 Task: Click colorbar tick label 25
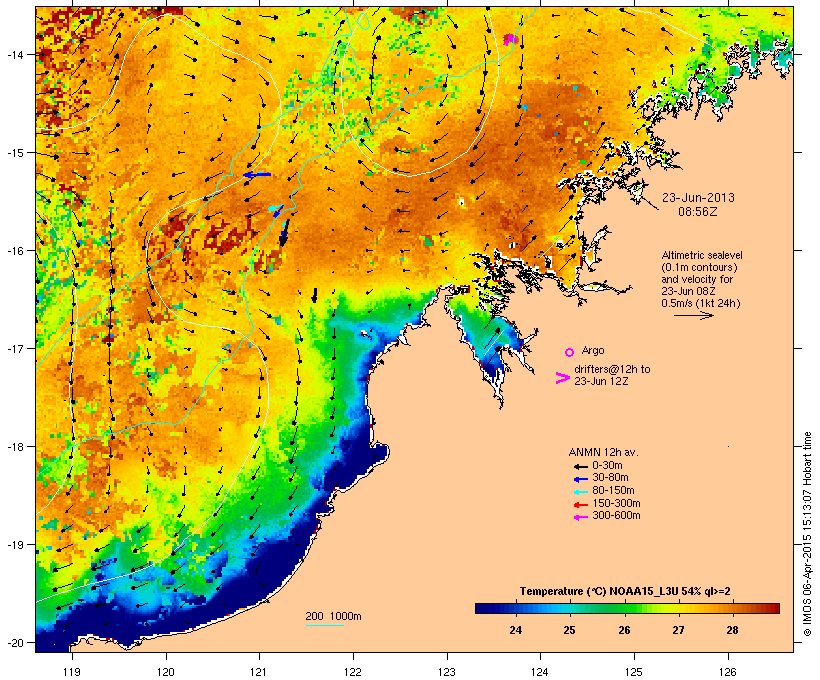(x=570, y=630)
